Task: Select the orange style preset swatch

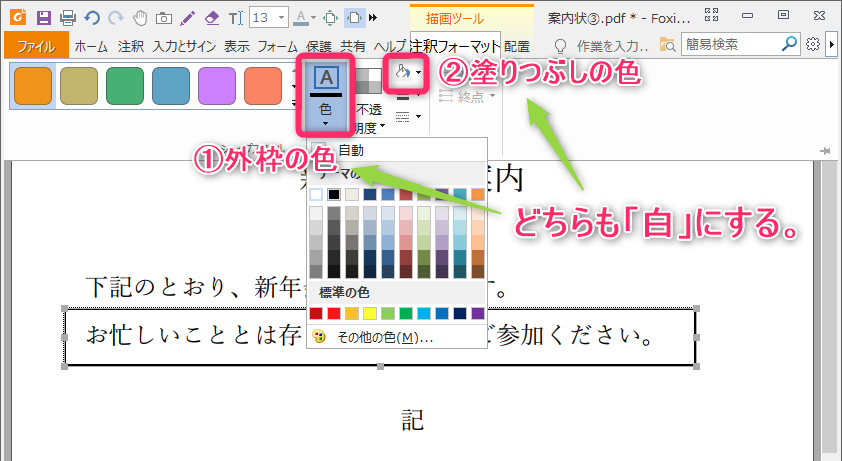Action: click(33, 87)
